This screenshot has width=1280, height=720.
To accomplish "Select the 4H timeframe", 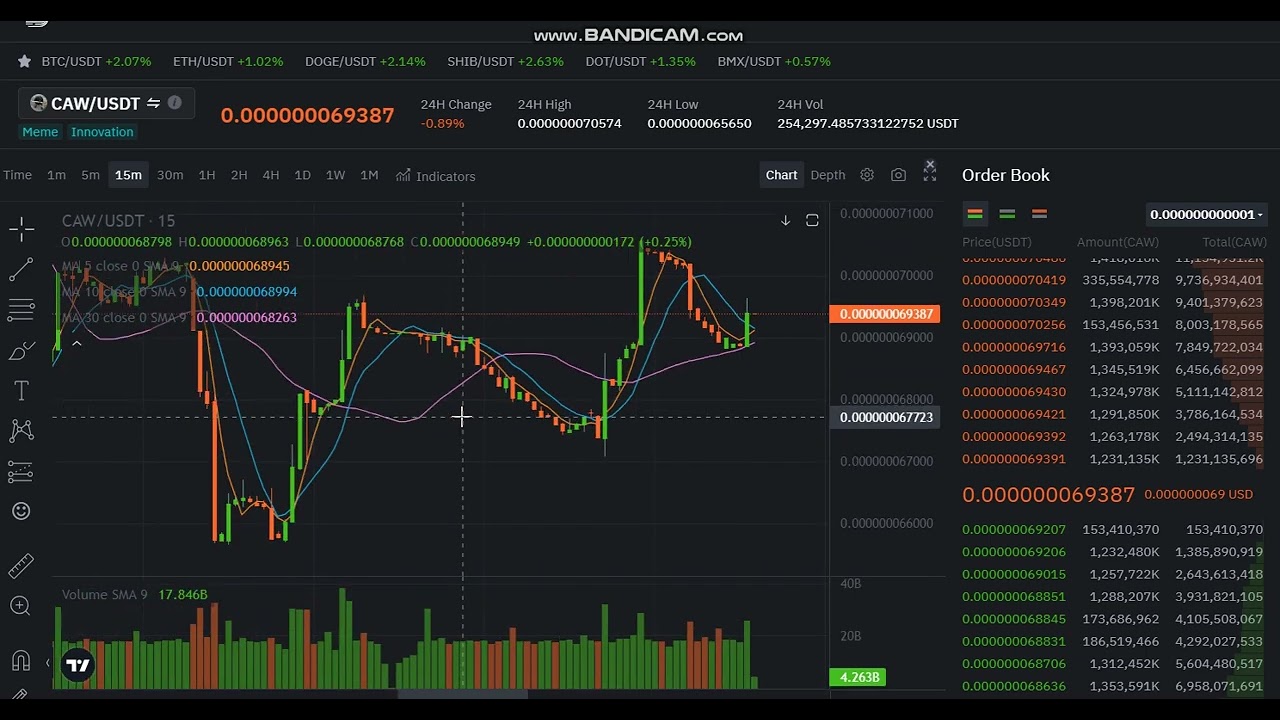I will coord(271,175).
